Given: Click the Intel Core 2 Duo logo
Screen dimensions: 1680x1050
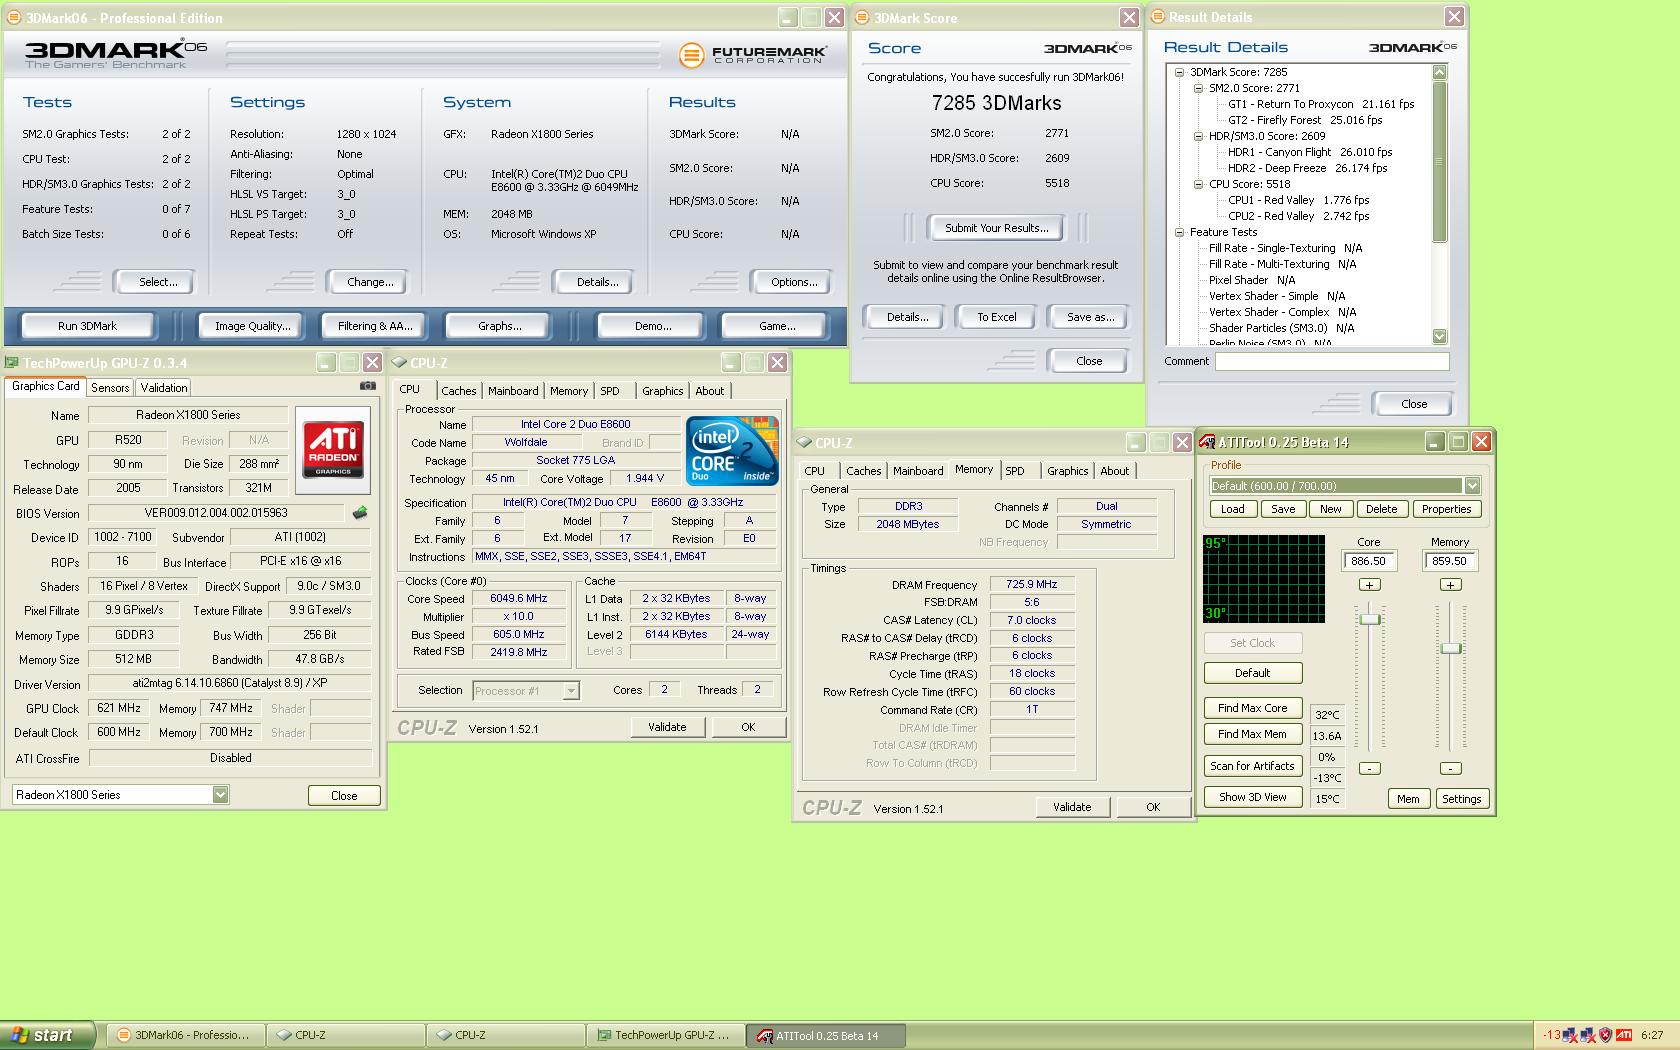Looking at the screenshot, I should pos(732,451).
